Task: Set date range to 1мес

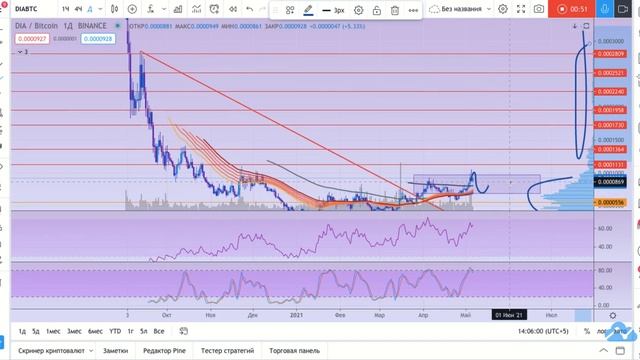Action: tap(53, 331)
